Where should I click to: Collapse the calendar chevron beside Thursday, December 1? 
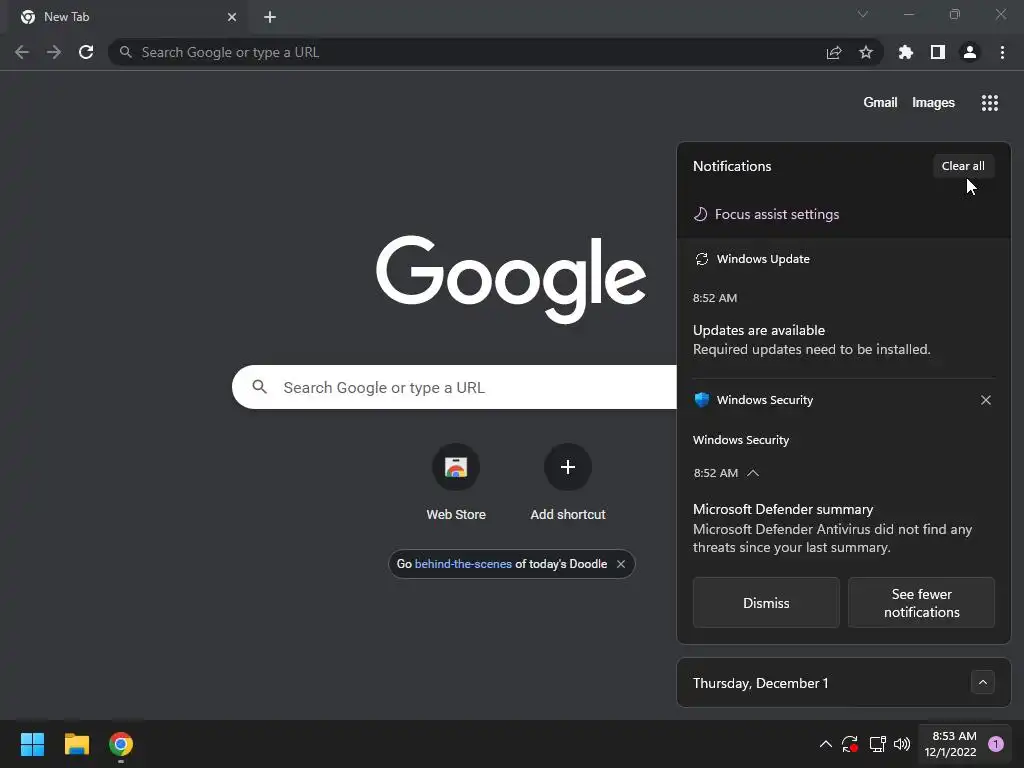pos(983,682)
